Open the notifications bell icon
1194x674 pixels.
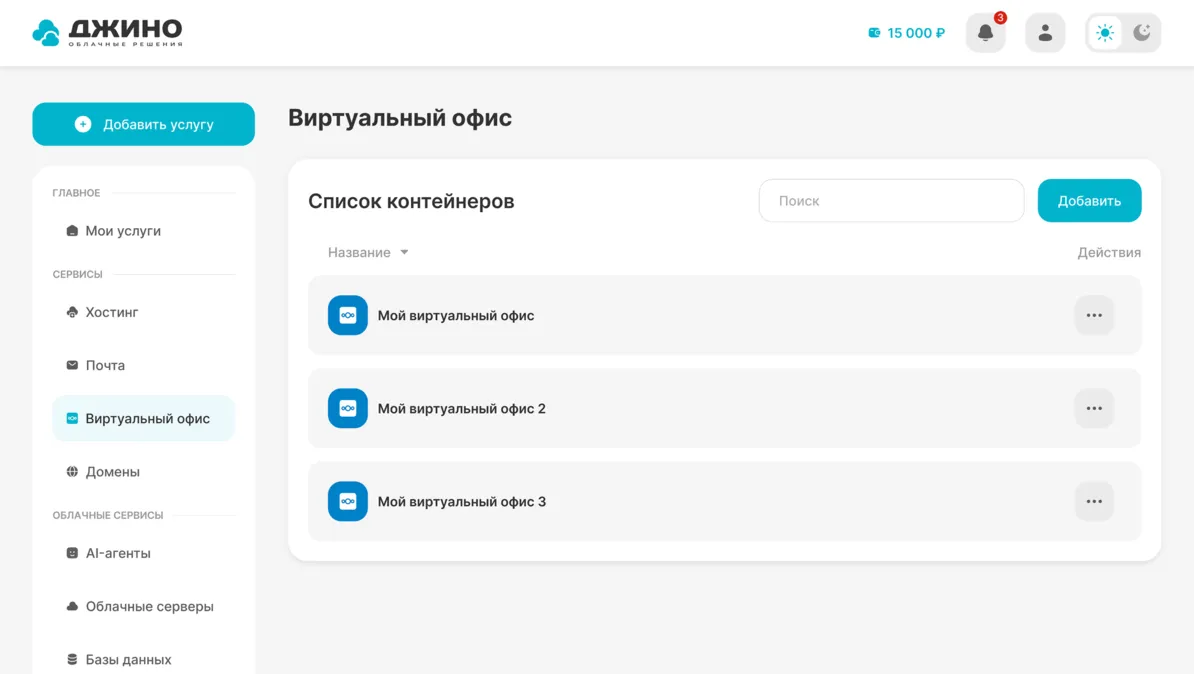tap(985, 33)
